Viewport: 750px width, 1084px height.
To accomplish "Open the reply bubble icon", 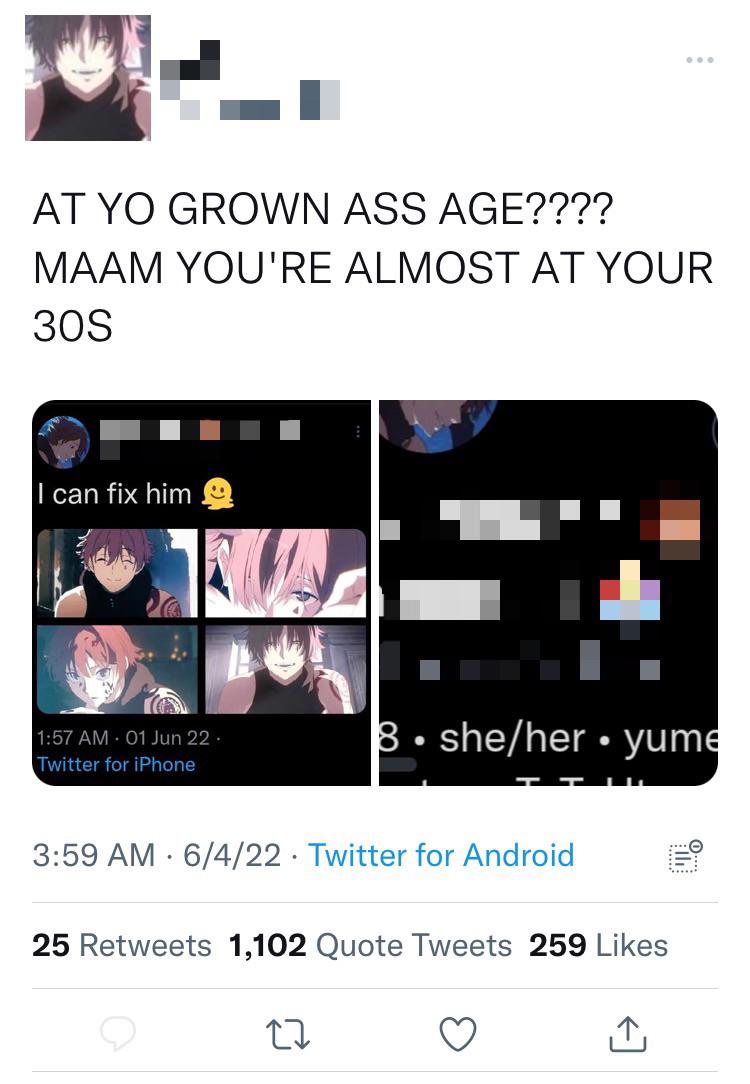I will point(118,1034).
